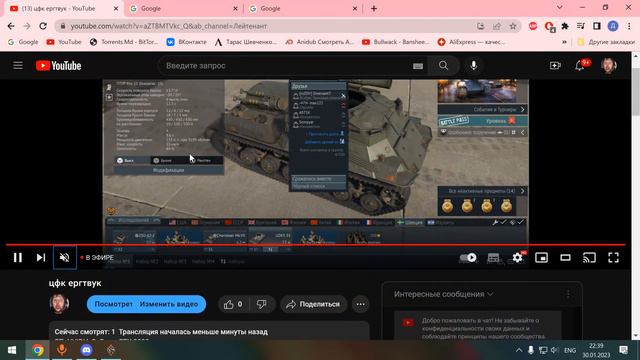Open player settings gear
This screenshot has height=360, width=640.
tap(517, 258)
